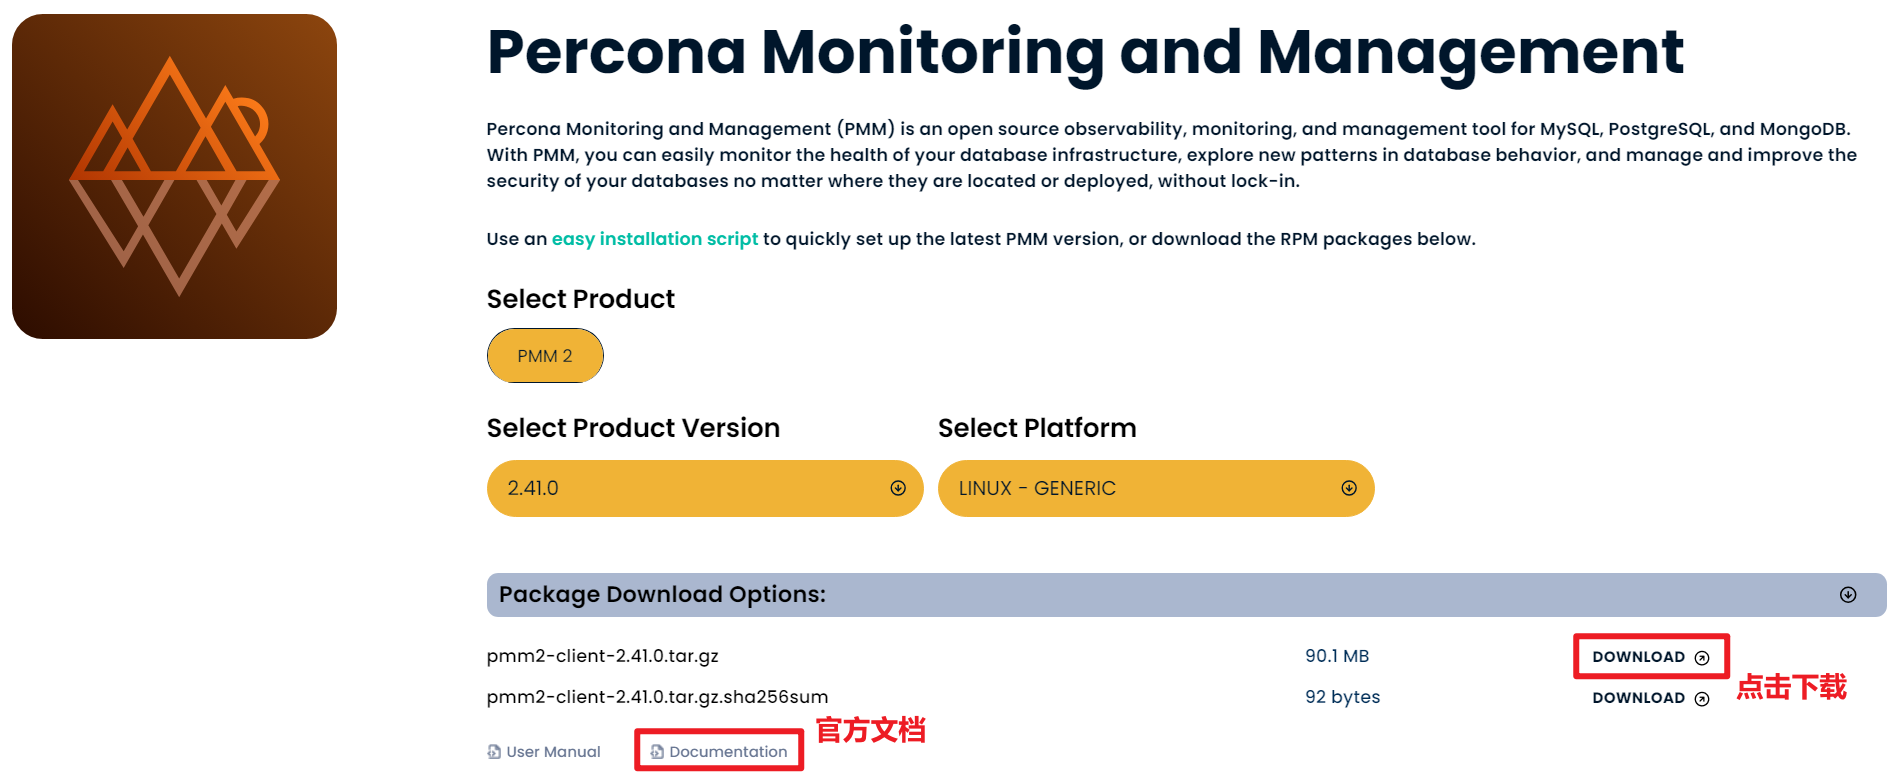The width and height of the screenshot is (1896, 772).
Task: Click the 90.1 MB file size
Action: pos(1337,656)
